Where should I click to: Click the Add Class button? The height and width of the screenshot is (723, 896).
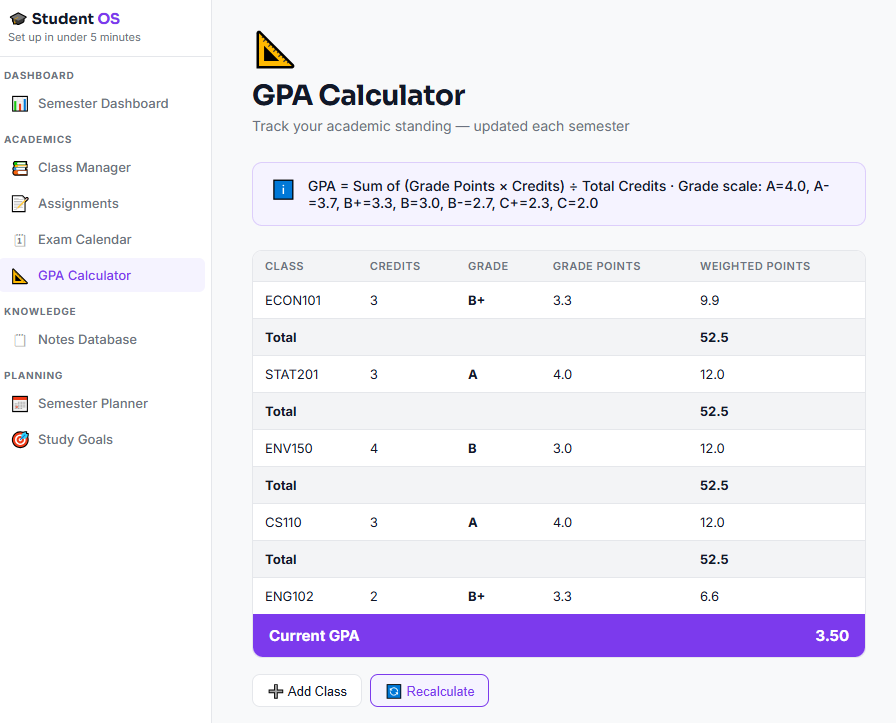pyautogui.click(x=307, y=690)
